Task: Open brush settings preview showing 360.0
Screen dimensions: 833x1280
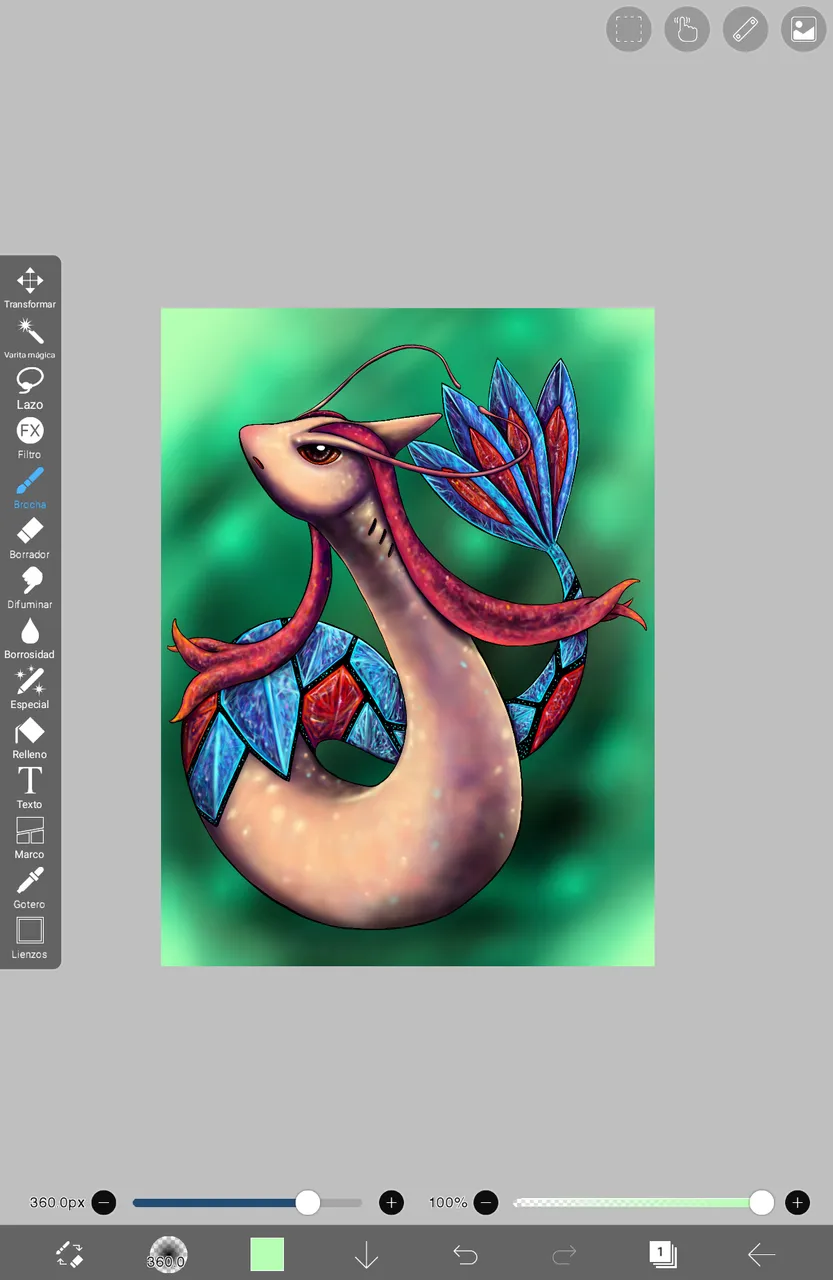Action: (168, 1254)
